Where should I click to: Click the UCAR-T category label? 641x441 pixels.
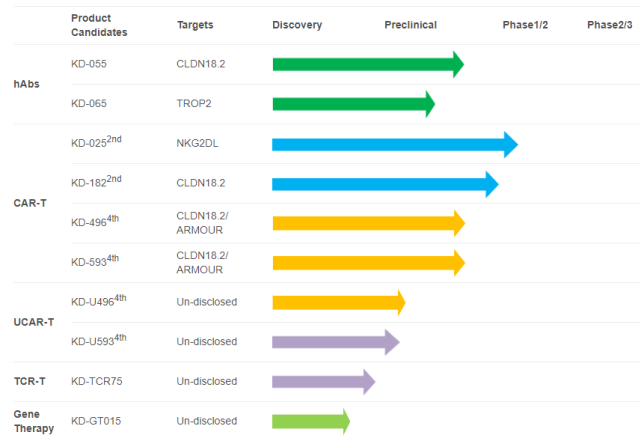(33, 321)
